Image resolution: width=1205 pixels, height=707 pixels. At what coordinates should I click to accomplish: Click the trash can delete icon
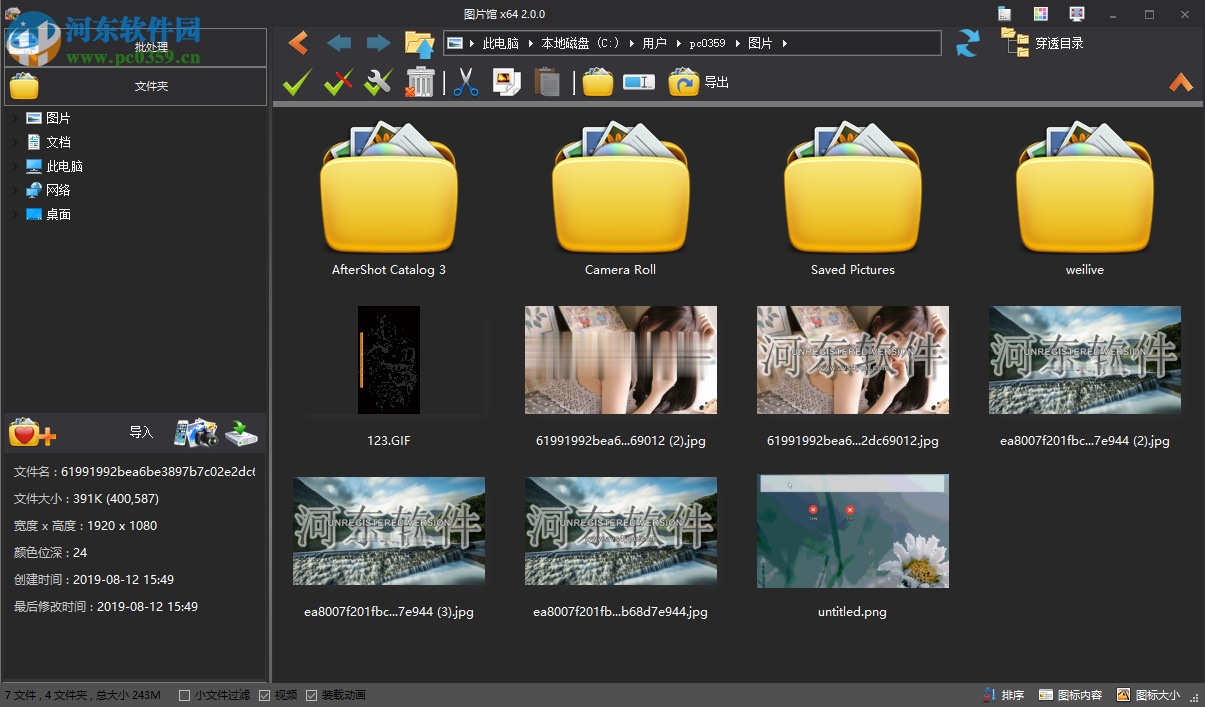(420, 82)
